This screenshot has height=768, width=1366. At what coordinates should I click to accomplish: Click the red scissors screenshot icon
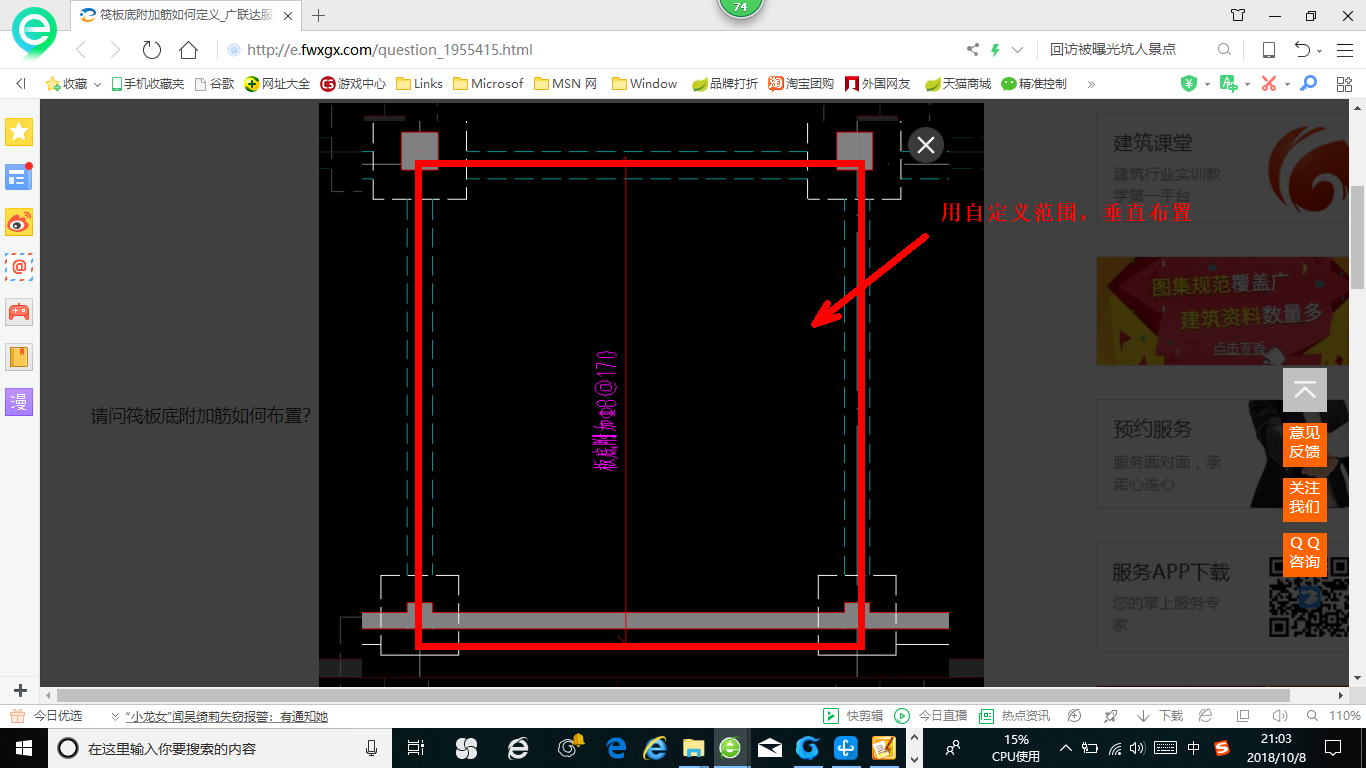tap(1269, 84)
